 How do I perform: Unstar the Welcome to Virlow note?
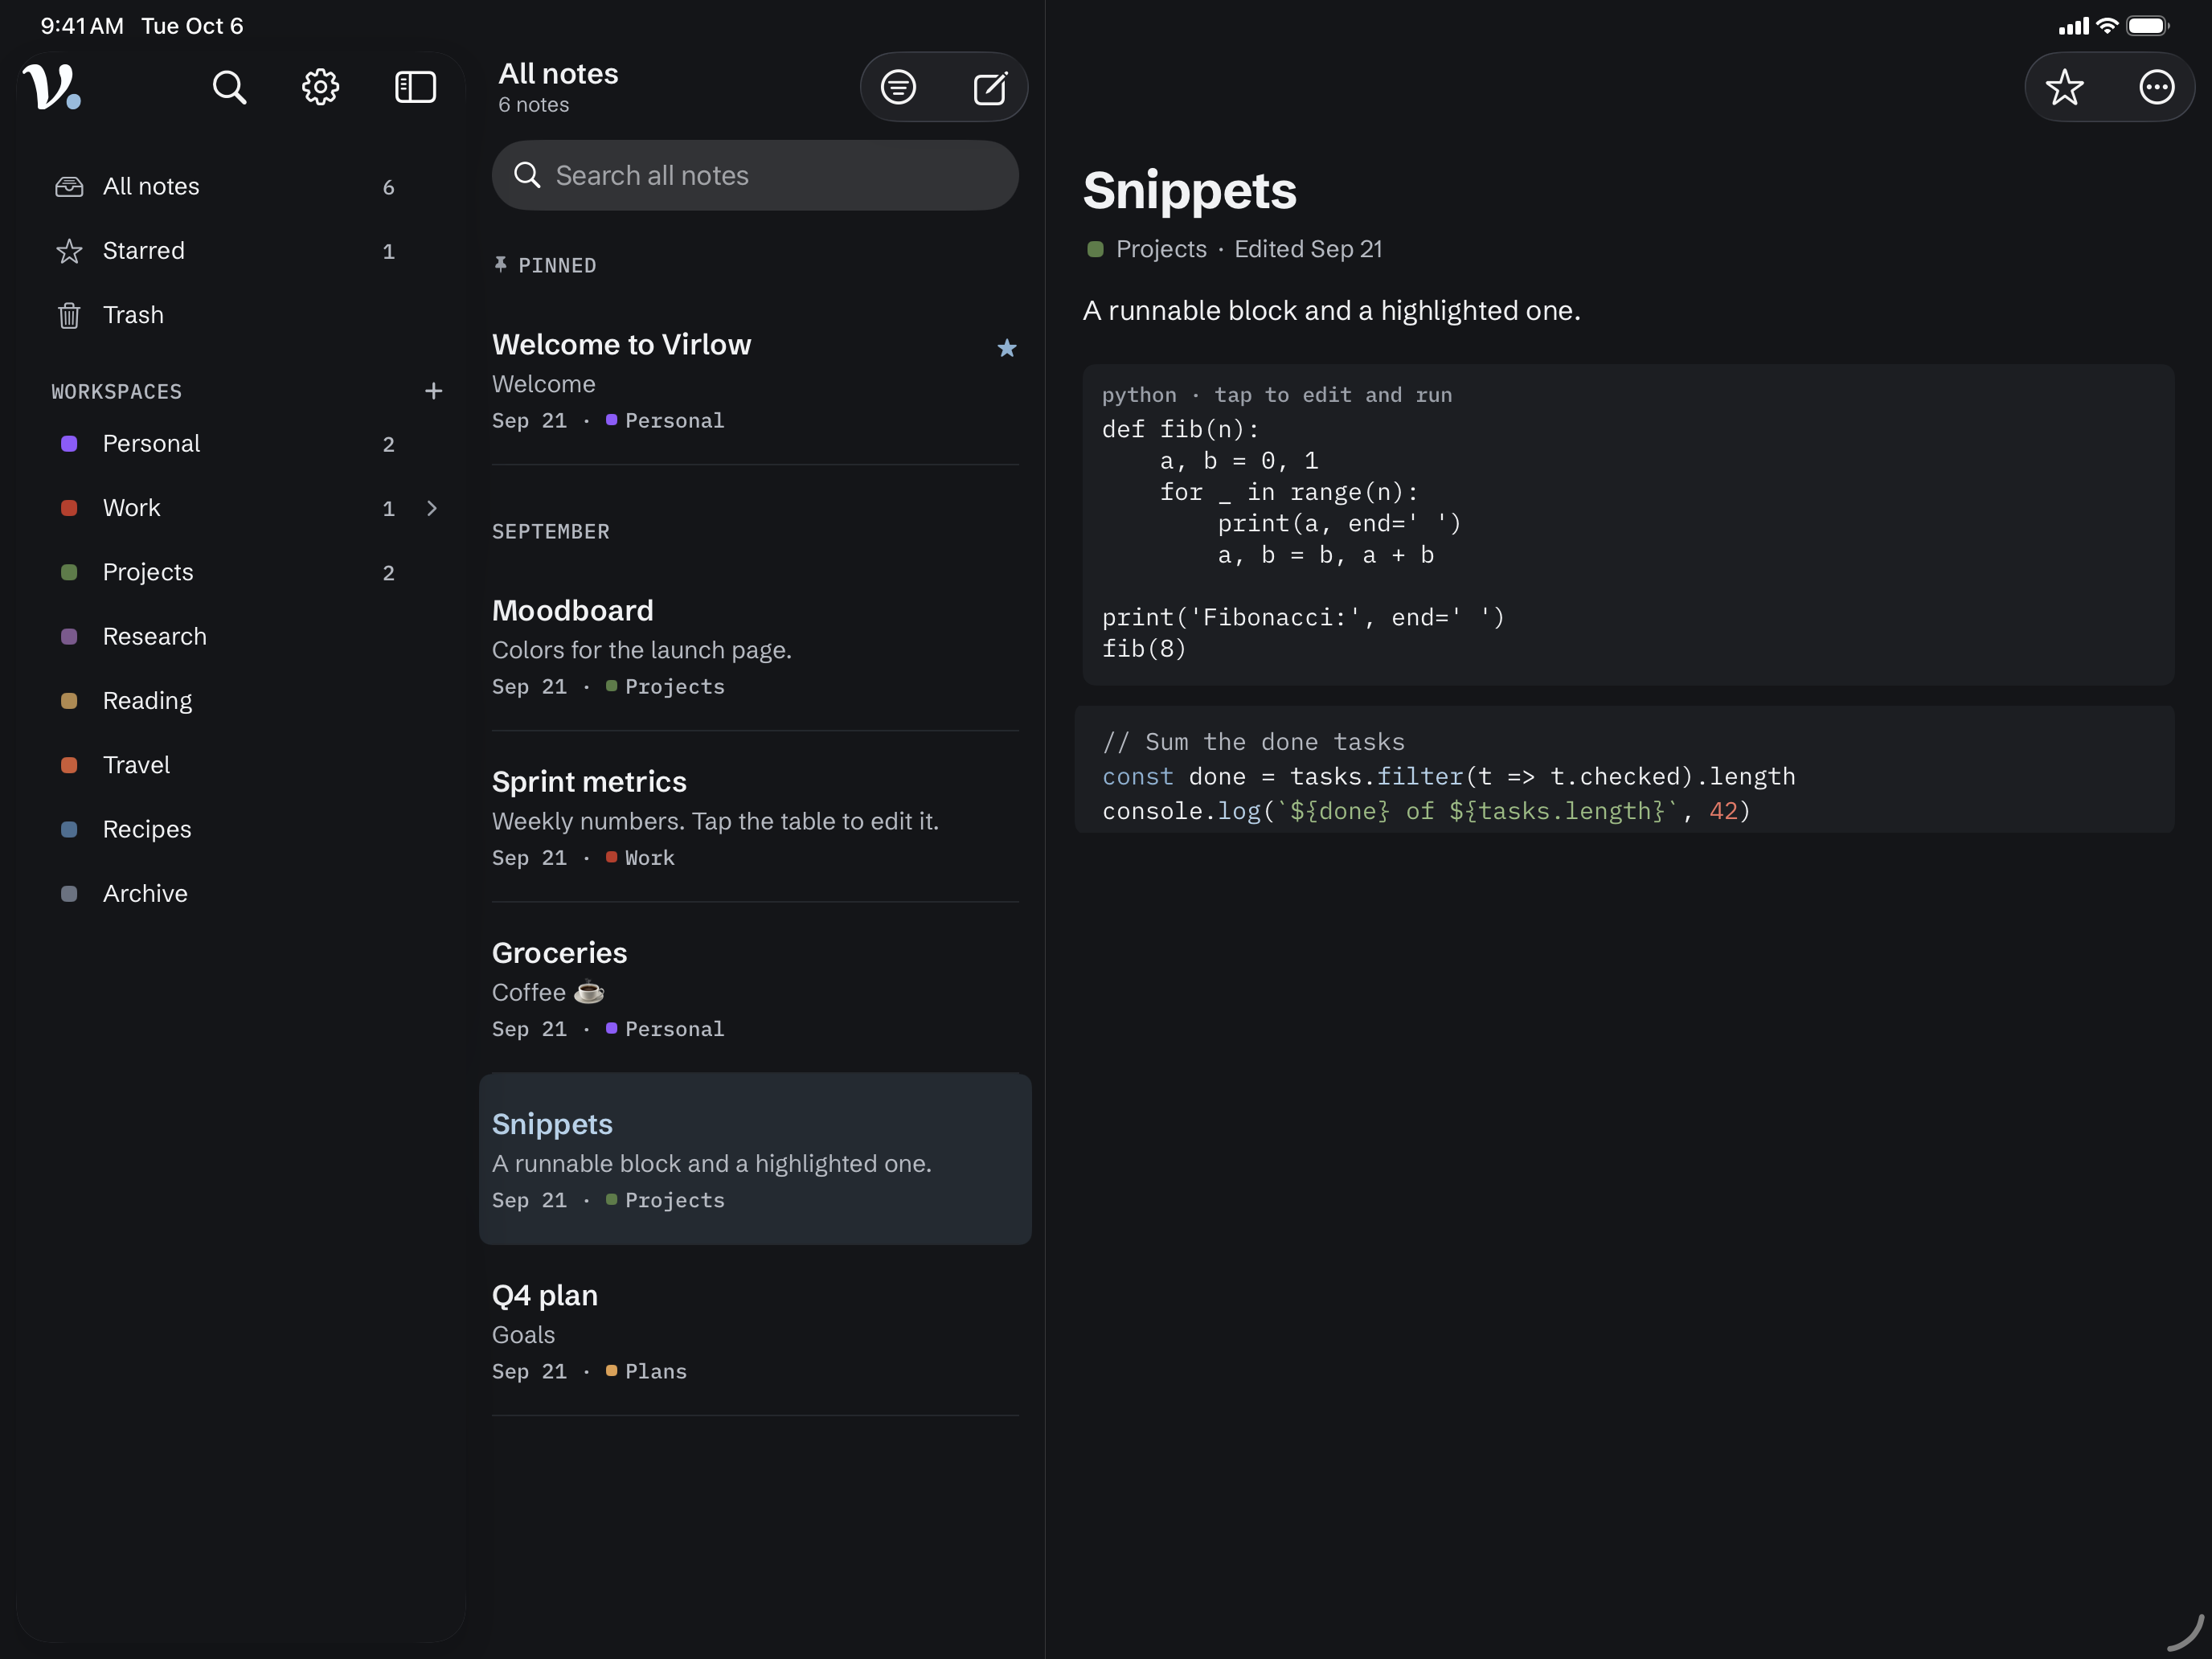tap(1007, 348)
